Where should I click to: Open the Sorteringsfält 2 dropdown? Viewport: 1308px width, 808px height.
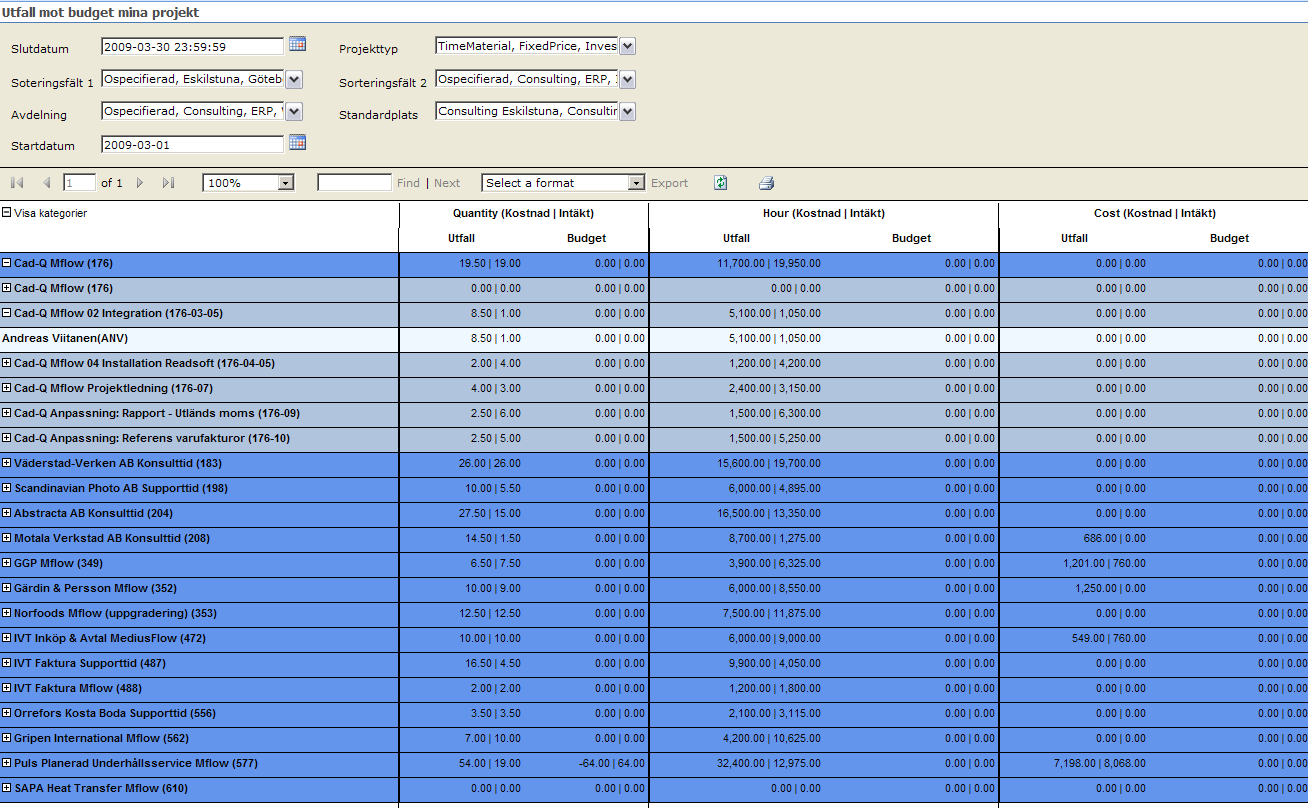[x=627, y=79]
